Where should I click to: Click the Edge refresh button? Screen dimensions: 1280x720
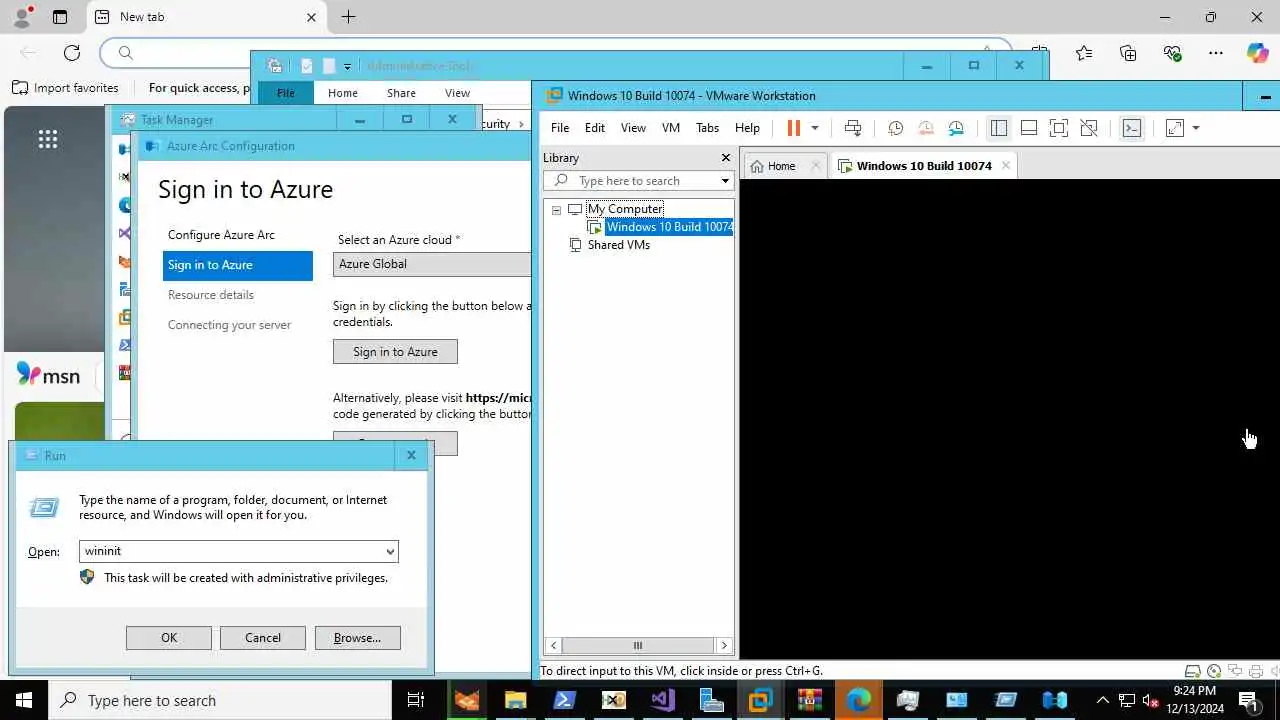pyautogui.click(x=72, y=53)
